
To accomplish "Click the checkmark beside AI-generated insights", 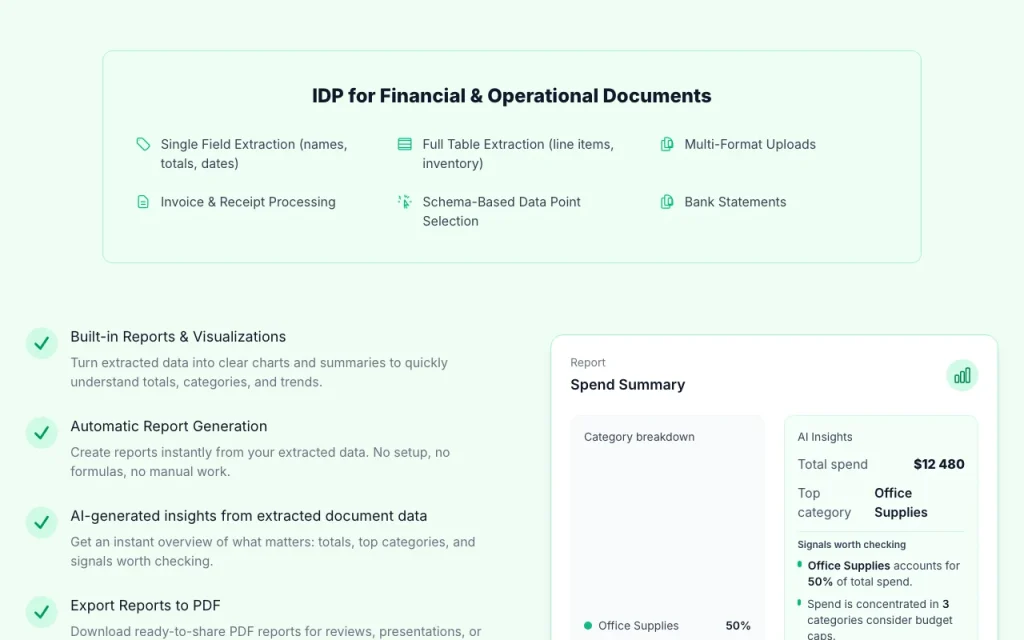I will [42, 522].
